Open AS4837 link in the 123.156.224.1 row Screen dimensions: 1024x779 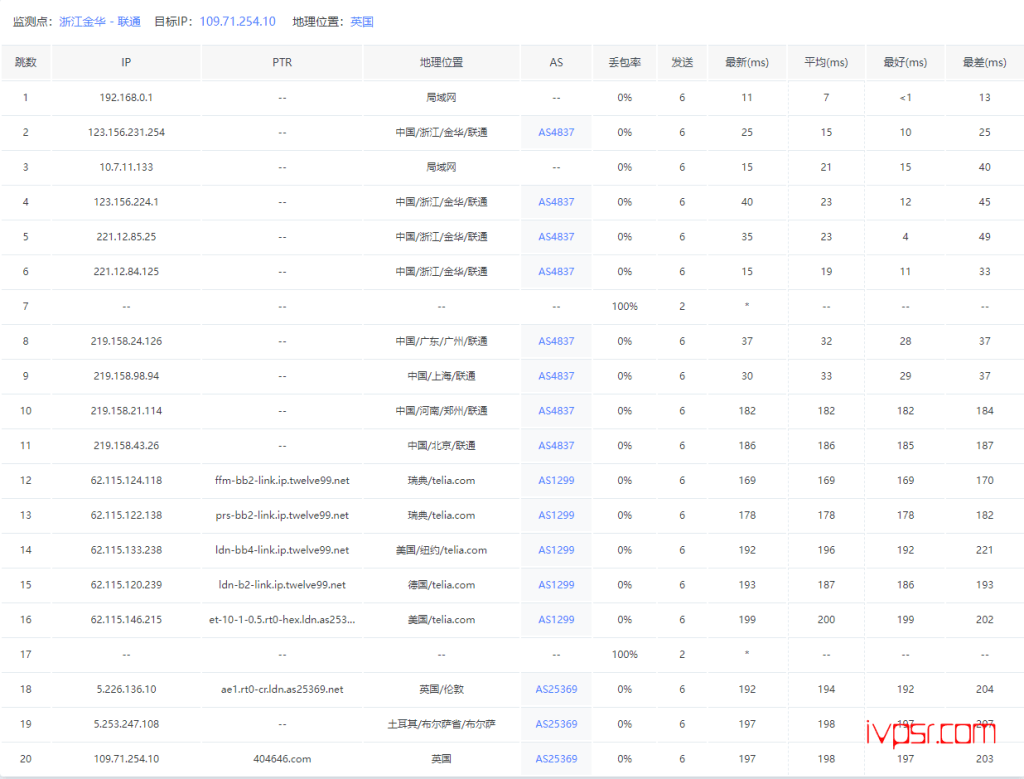pyautogui.click(x=556, y=202)
